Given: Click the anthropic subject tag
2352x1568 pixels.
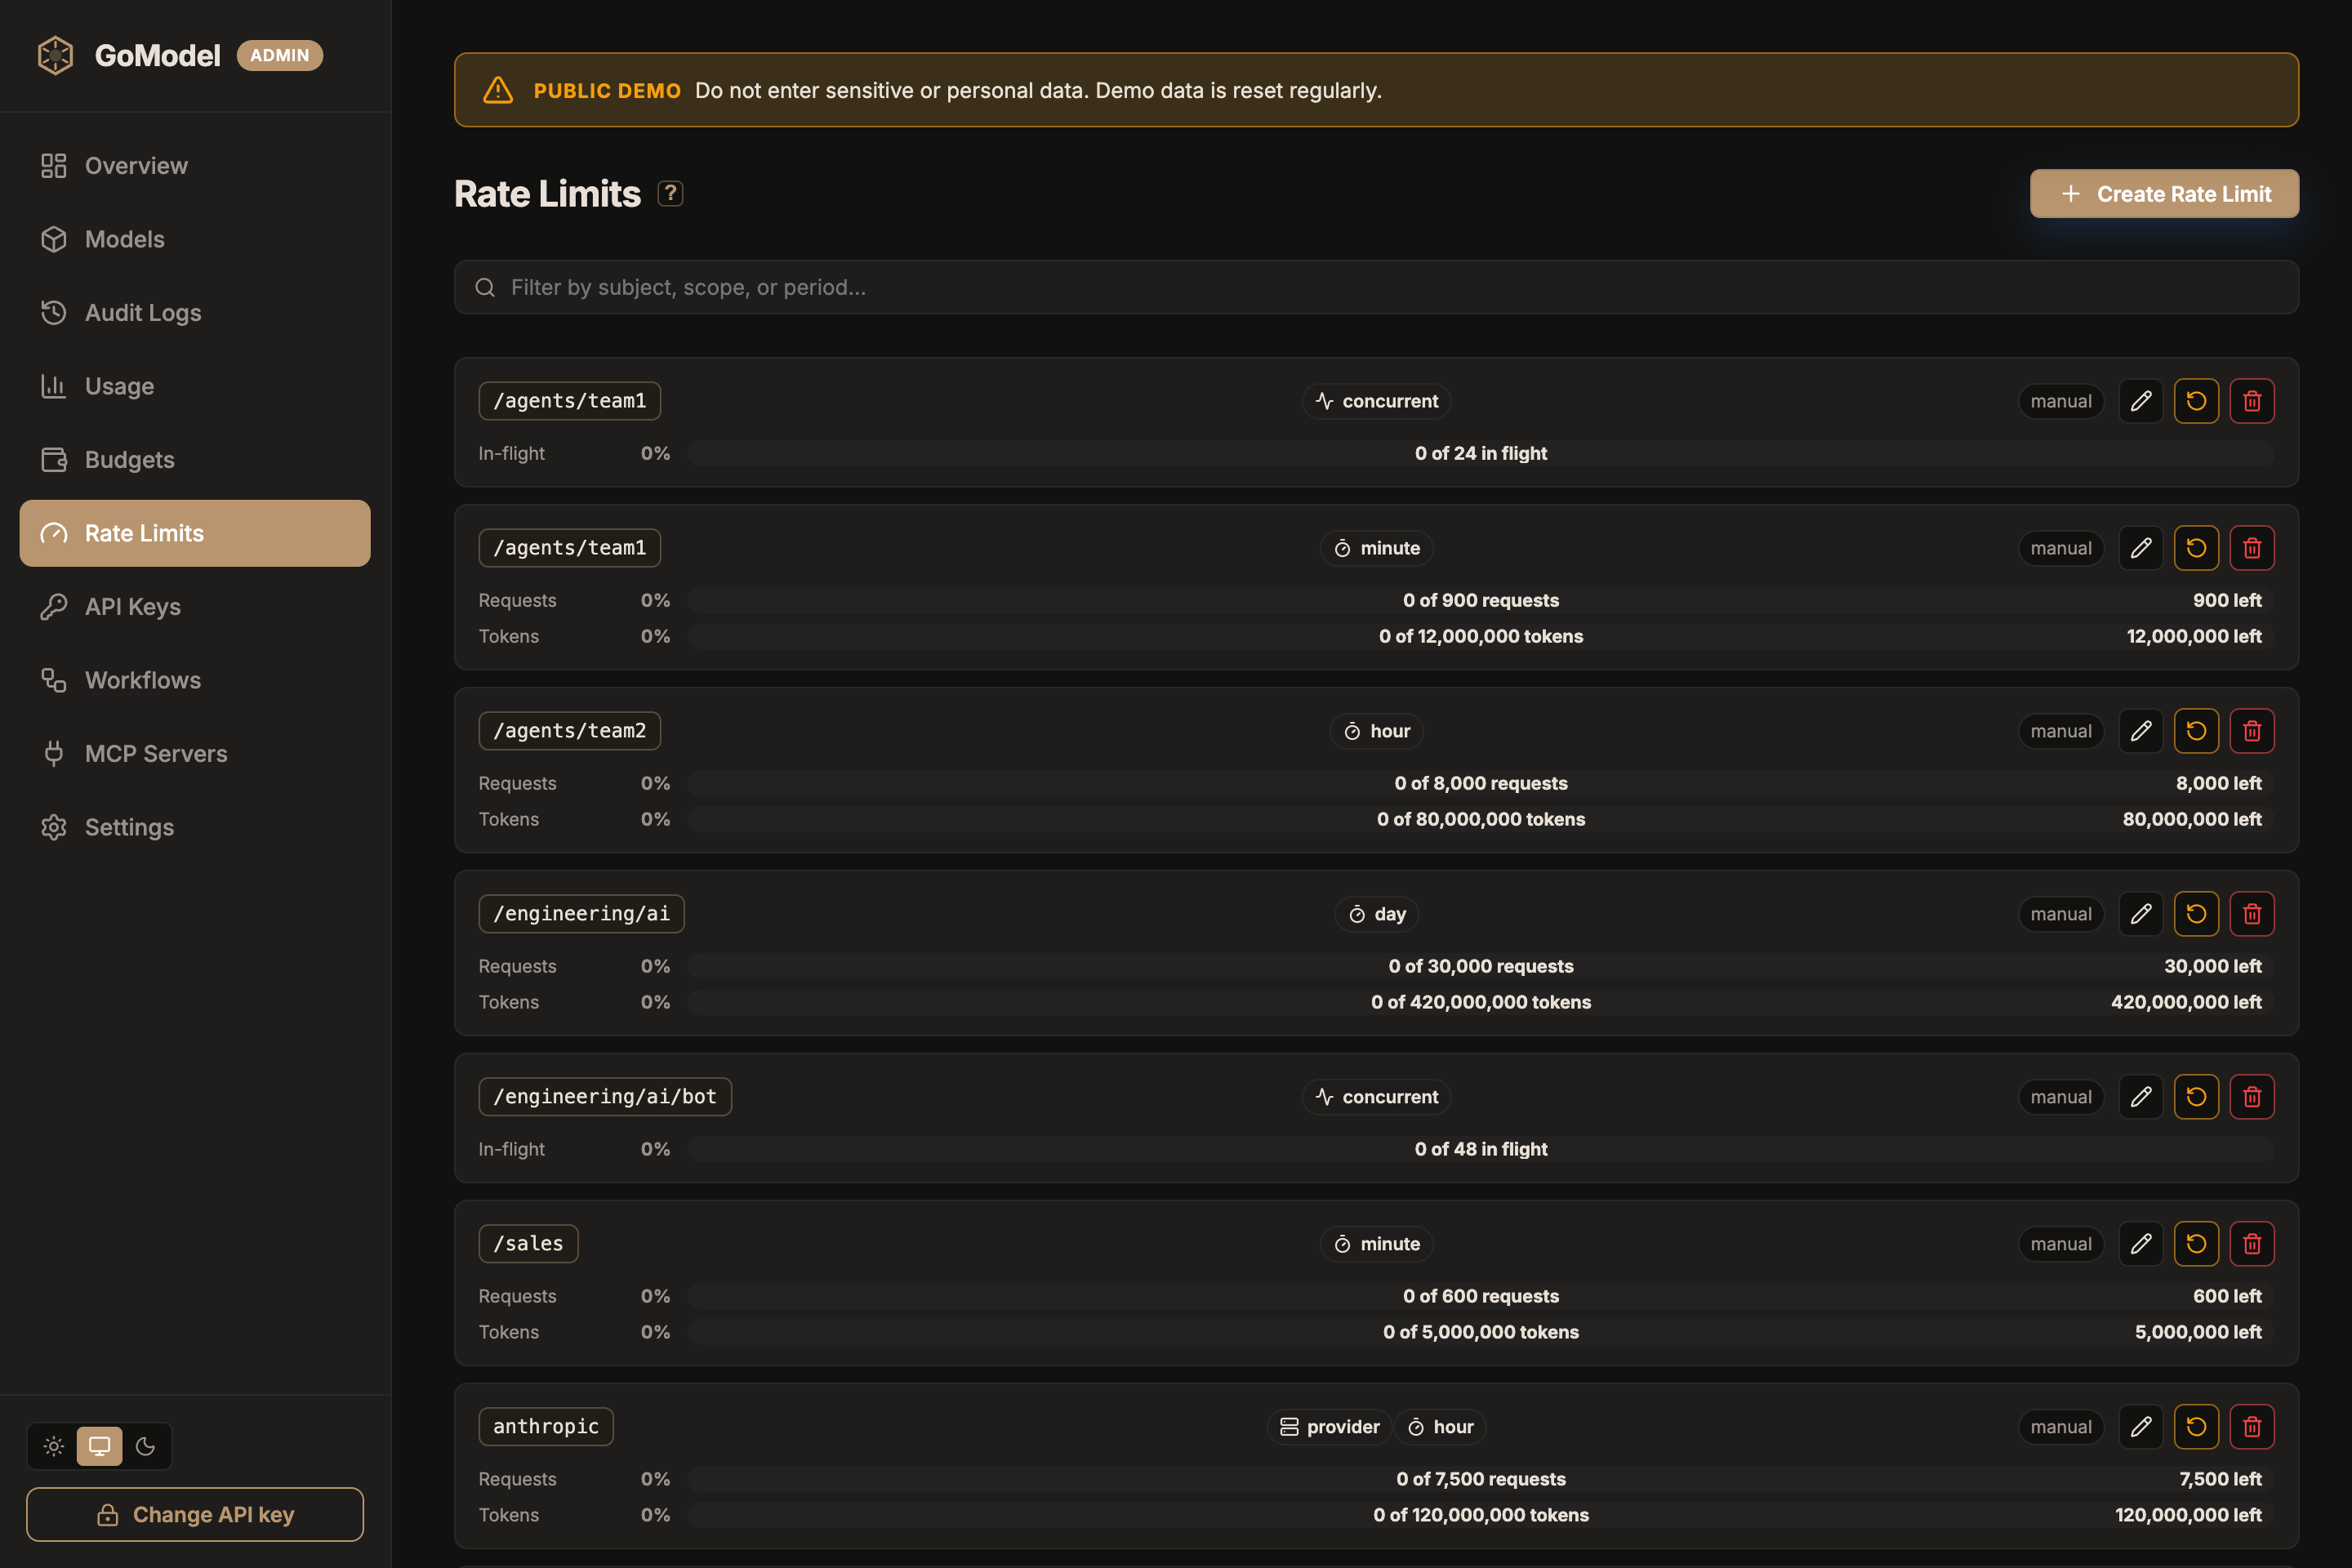Looking at the screenshot, I should [x=546, y=1427].
